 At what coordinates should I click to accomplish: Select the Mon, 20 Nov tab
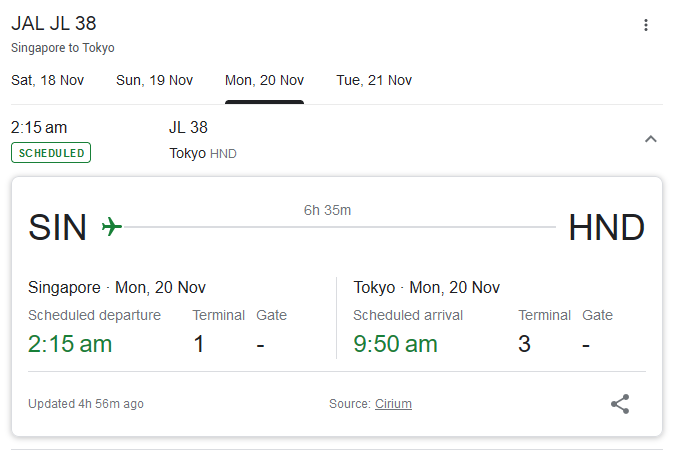pyautogui.click(x=264, y=80)
